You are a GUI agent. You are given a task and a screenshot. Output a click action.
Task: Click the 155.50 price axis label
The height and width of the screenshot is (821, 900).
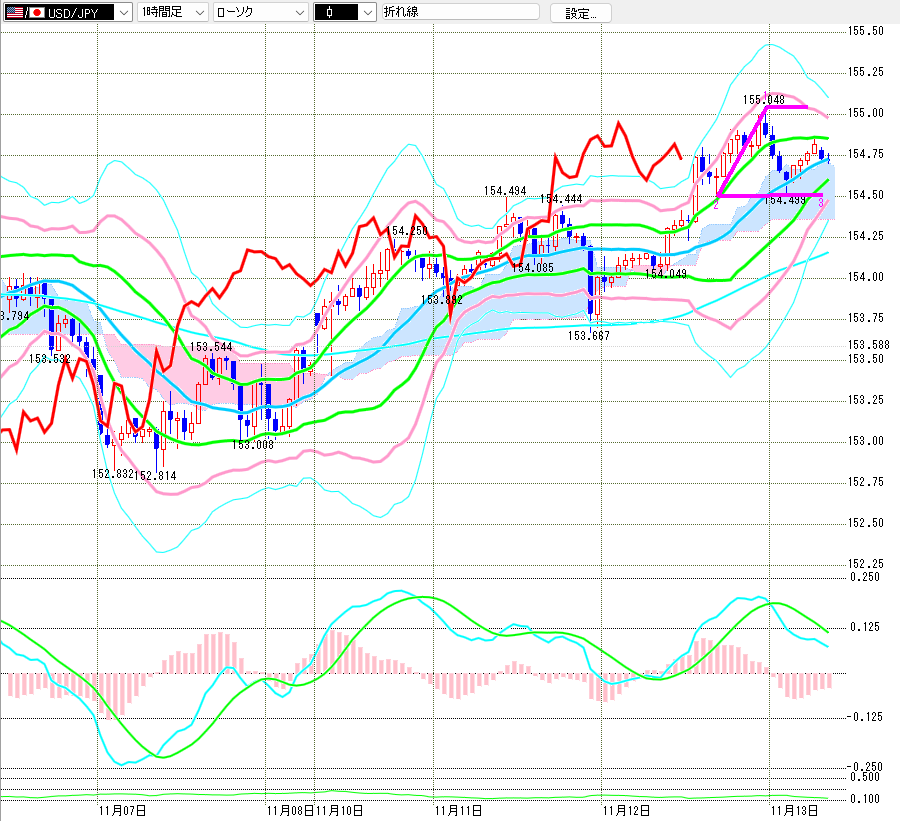point(864,31)
